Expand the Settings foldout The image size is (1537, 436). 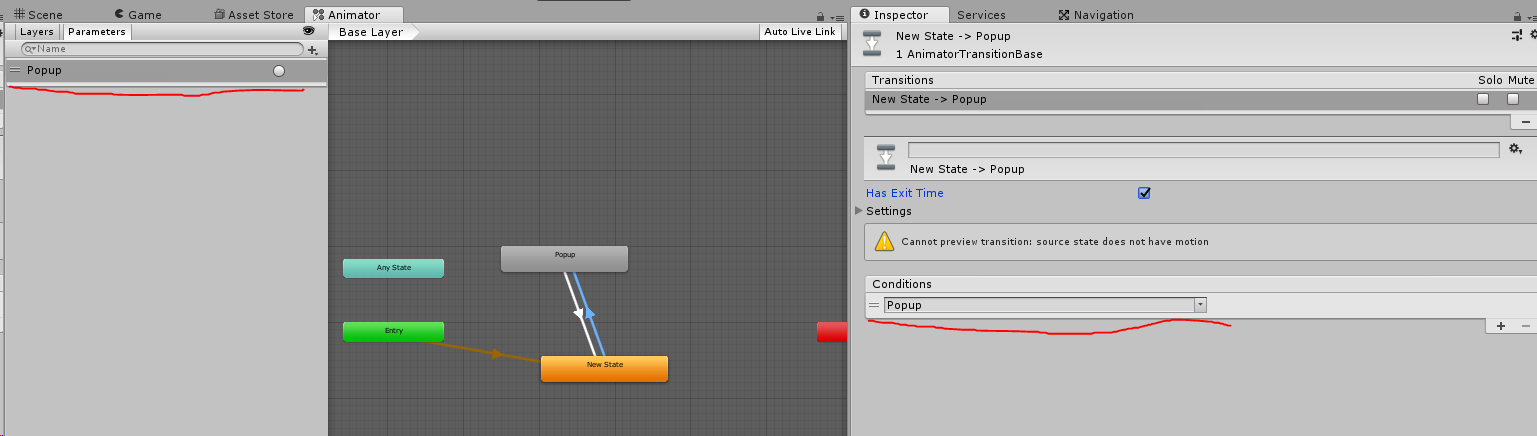pyautogui.click(x=860, y=211)
